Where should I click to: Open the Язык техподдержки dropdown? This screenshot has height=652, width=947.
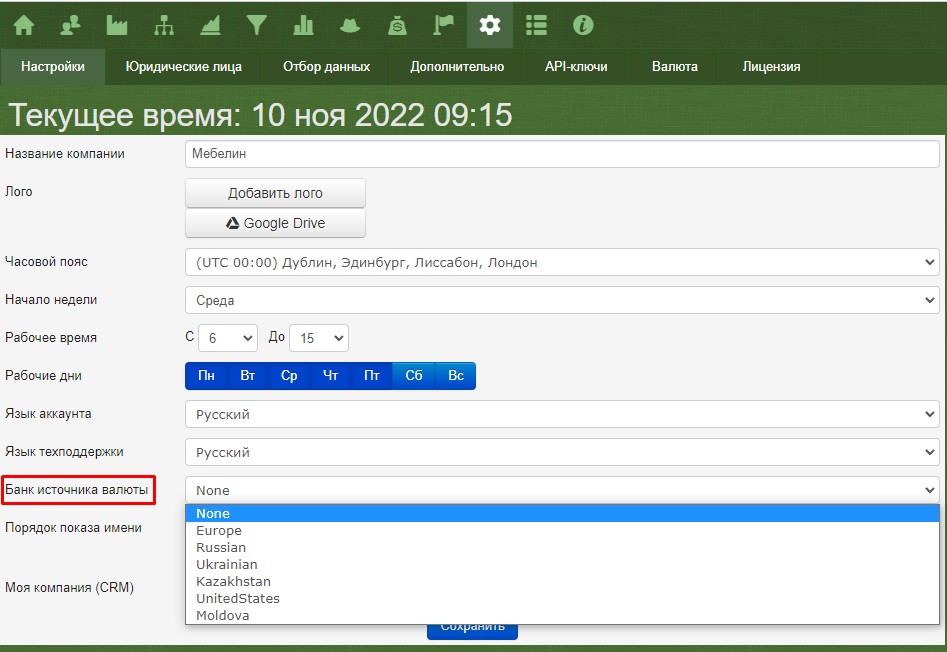(x=562, y=453)
